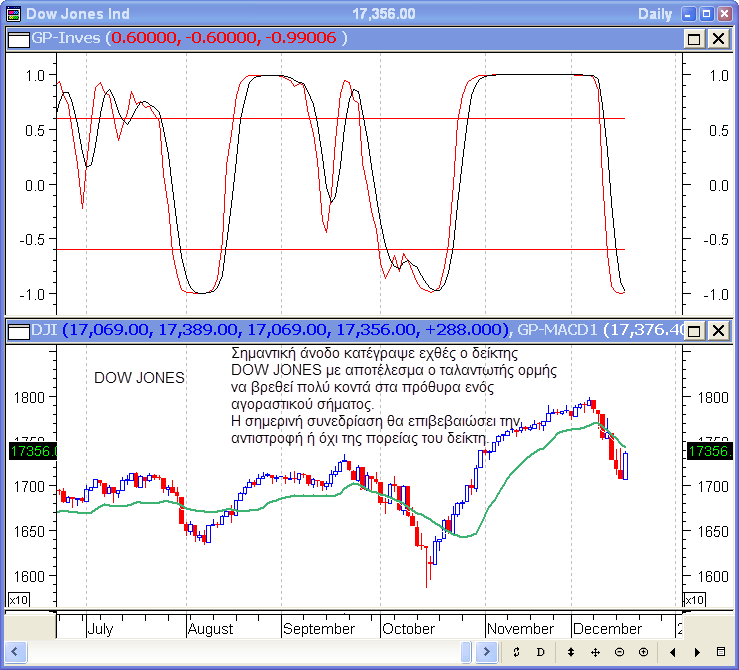Image resolution: width=739 pixels, height=670 pixels.
Task: Open the GP-Inves pane menu icon
Action: 17,38
